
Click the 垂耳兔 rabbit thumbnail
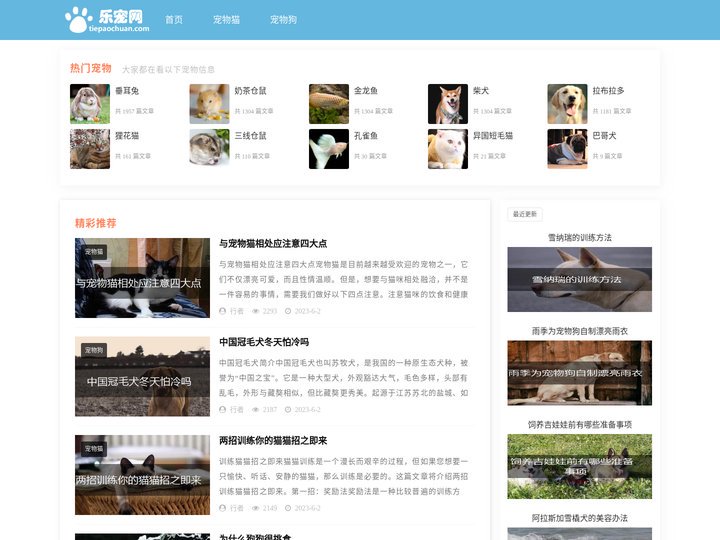click(x=90, y=104)
